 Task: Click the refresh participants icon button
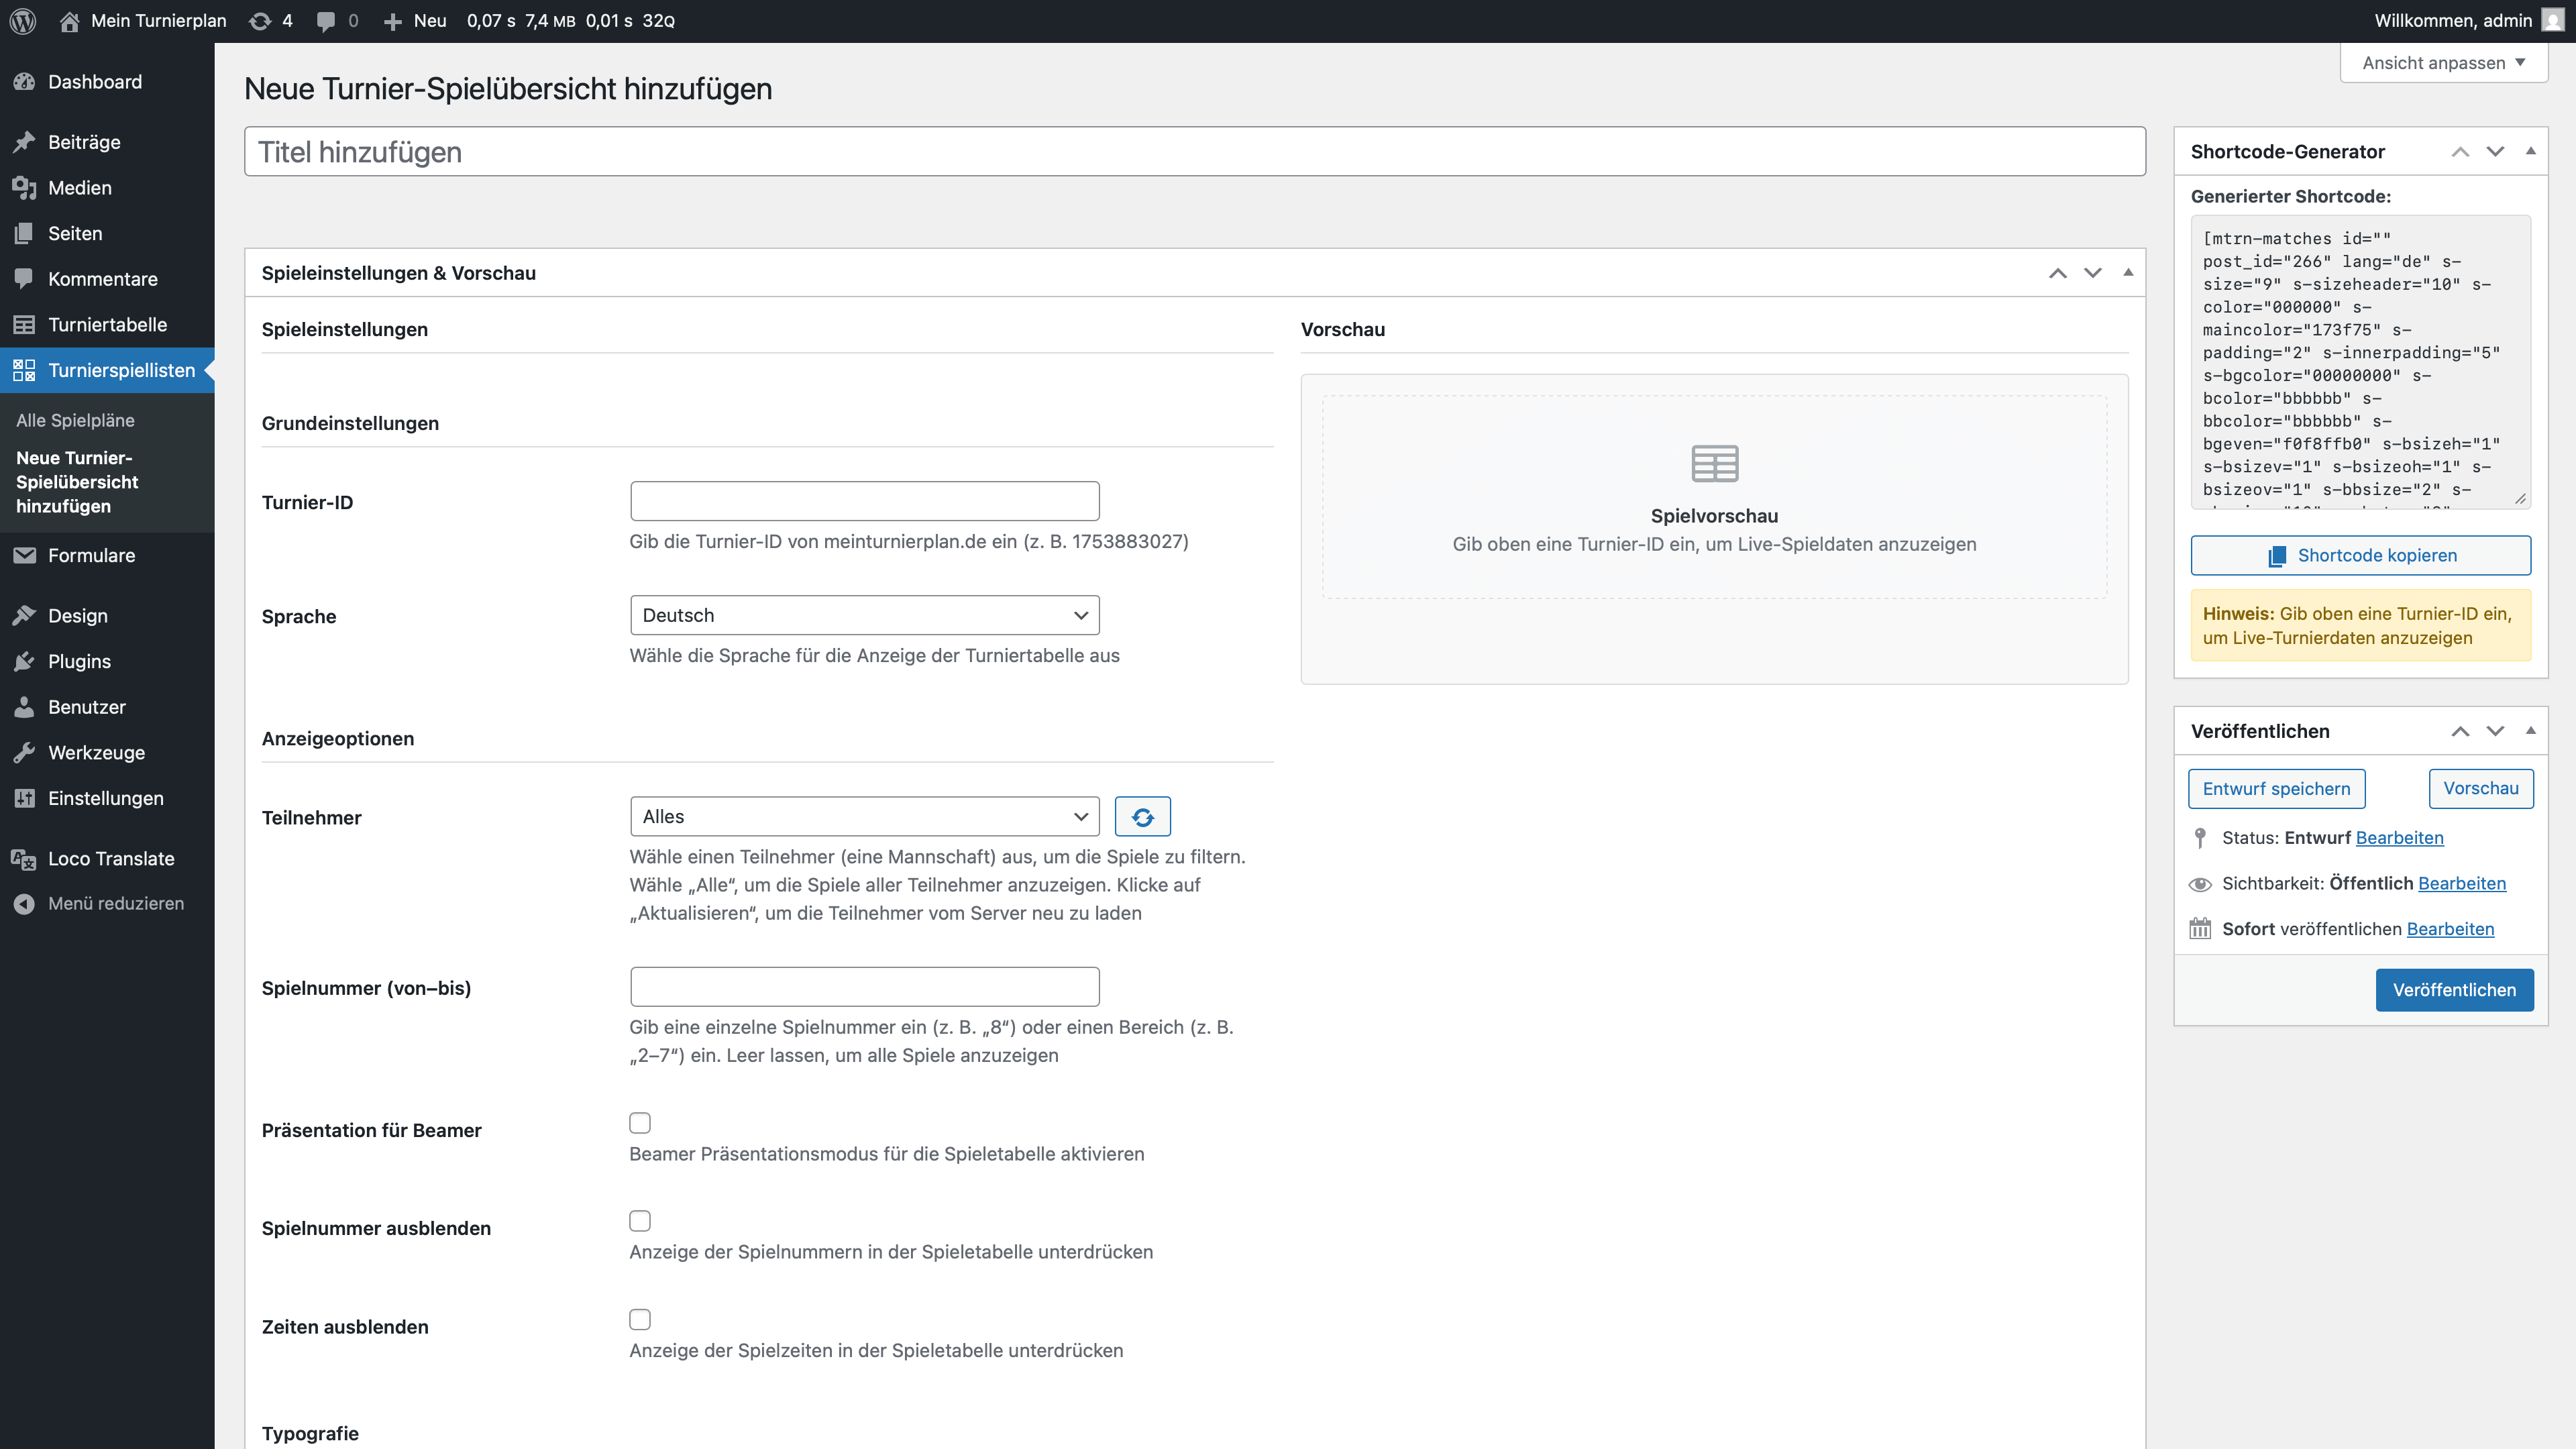coord(1142,817)
